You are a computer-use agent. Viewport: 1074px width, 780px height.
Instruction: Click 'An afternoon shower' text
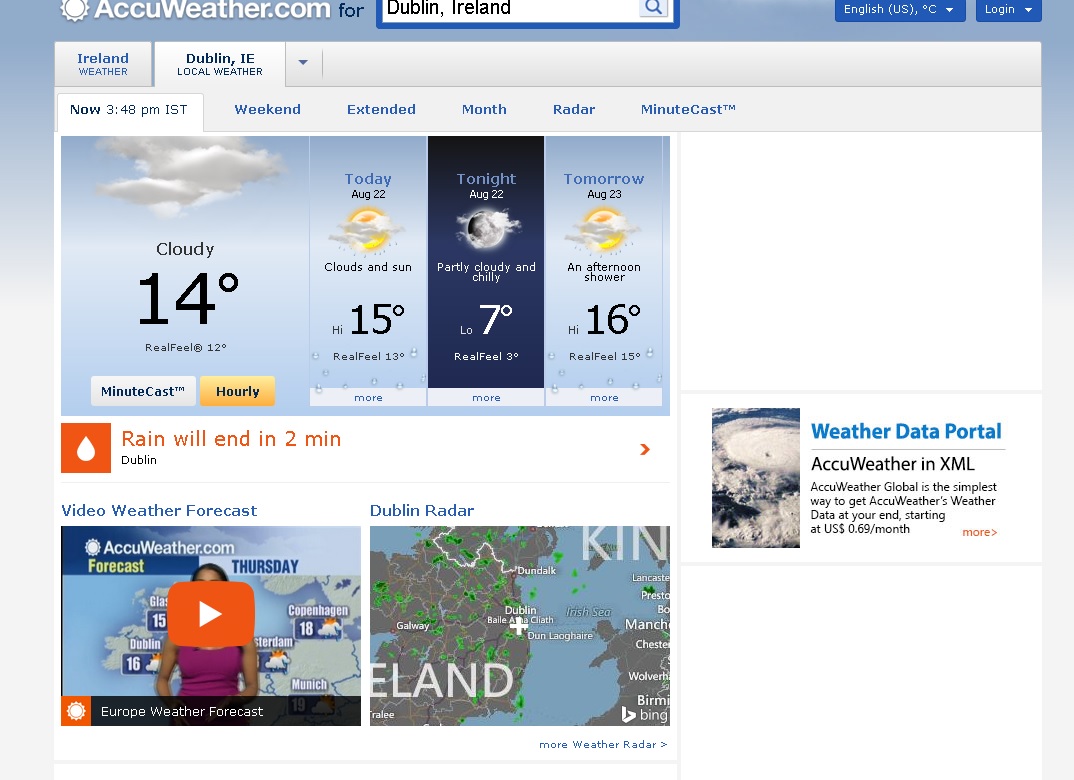604,272
